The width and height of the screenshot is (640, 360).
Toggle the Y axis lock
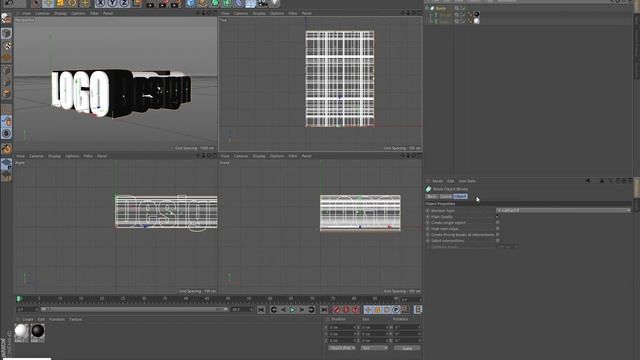112,3
